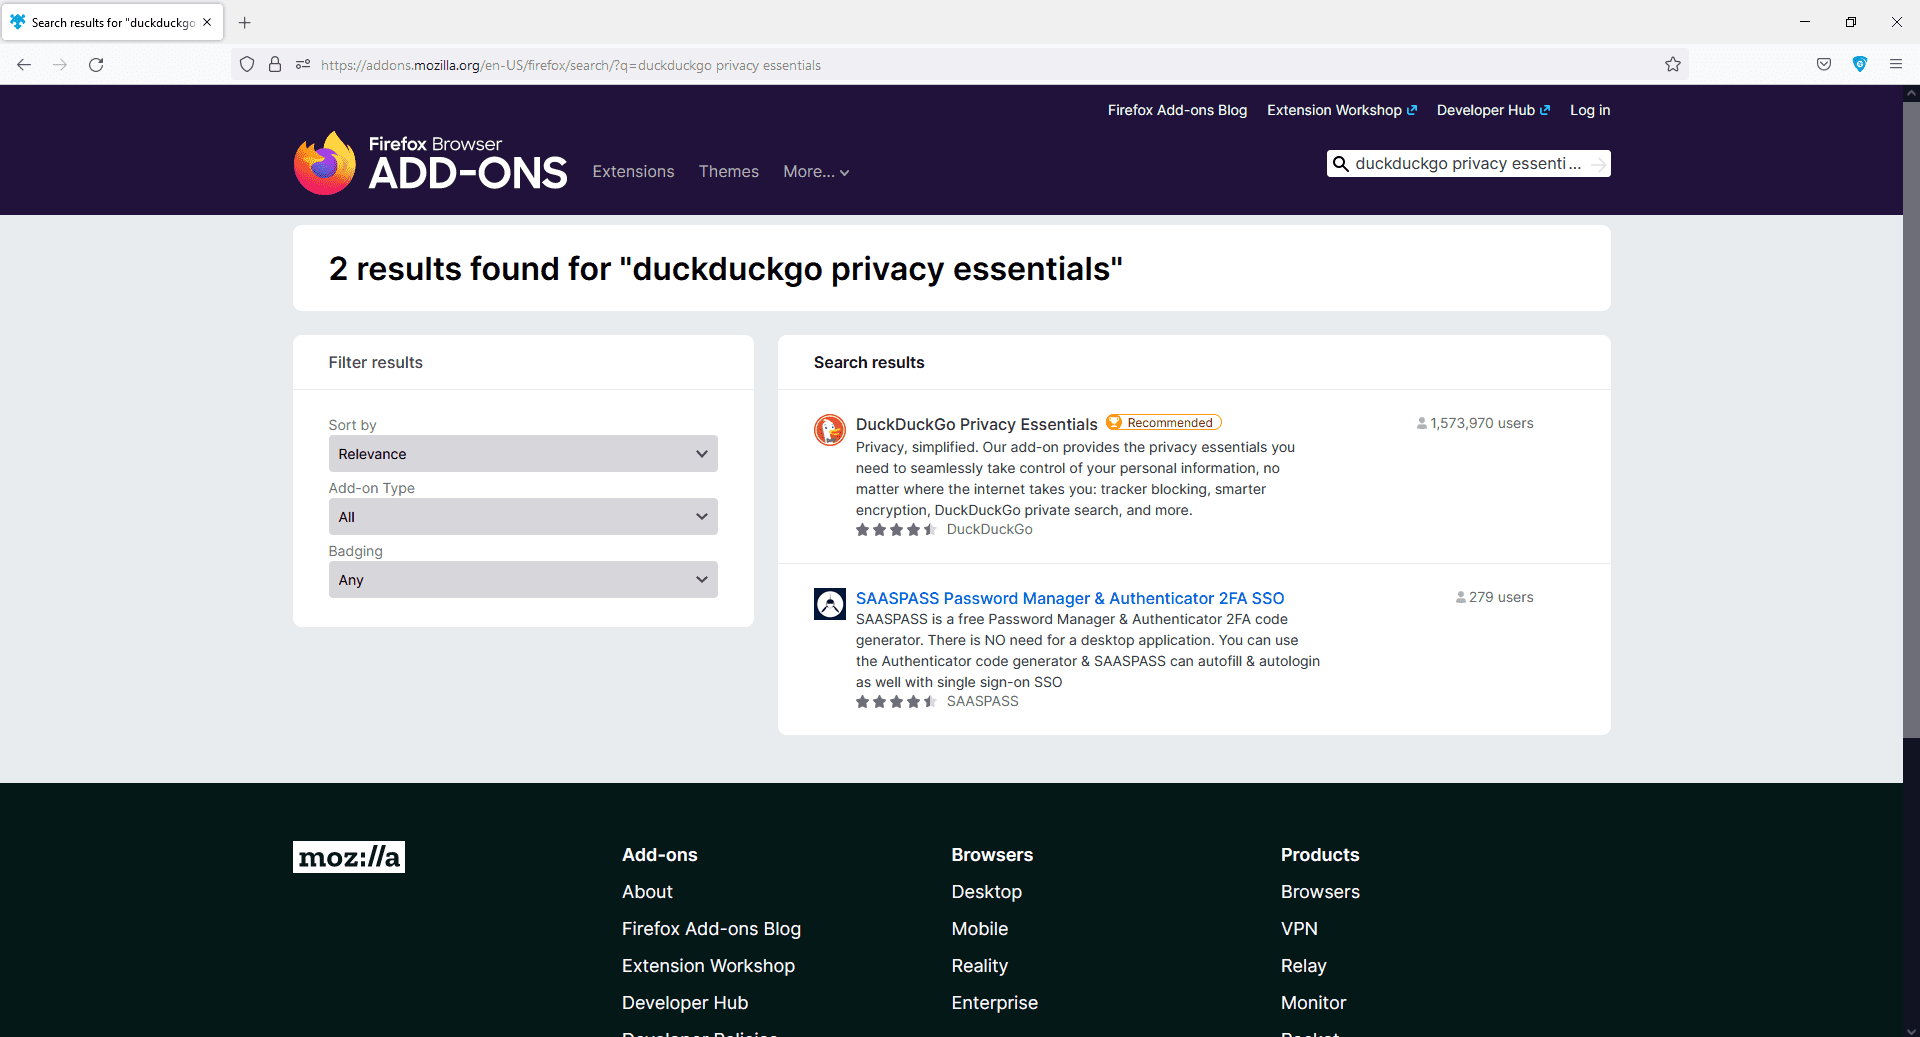Open footer Extension Workshop link
This screenshot has width=1920, height=1037.
708,966
